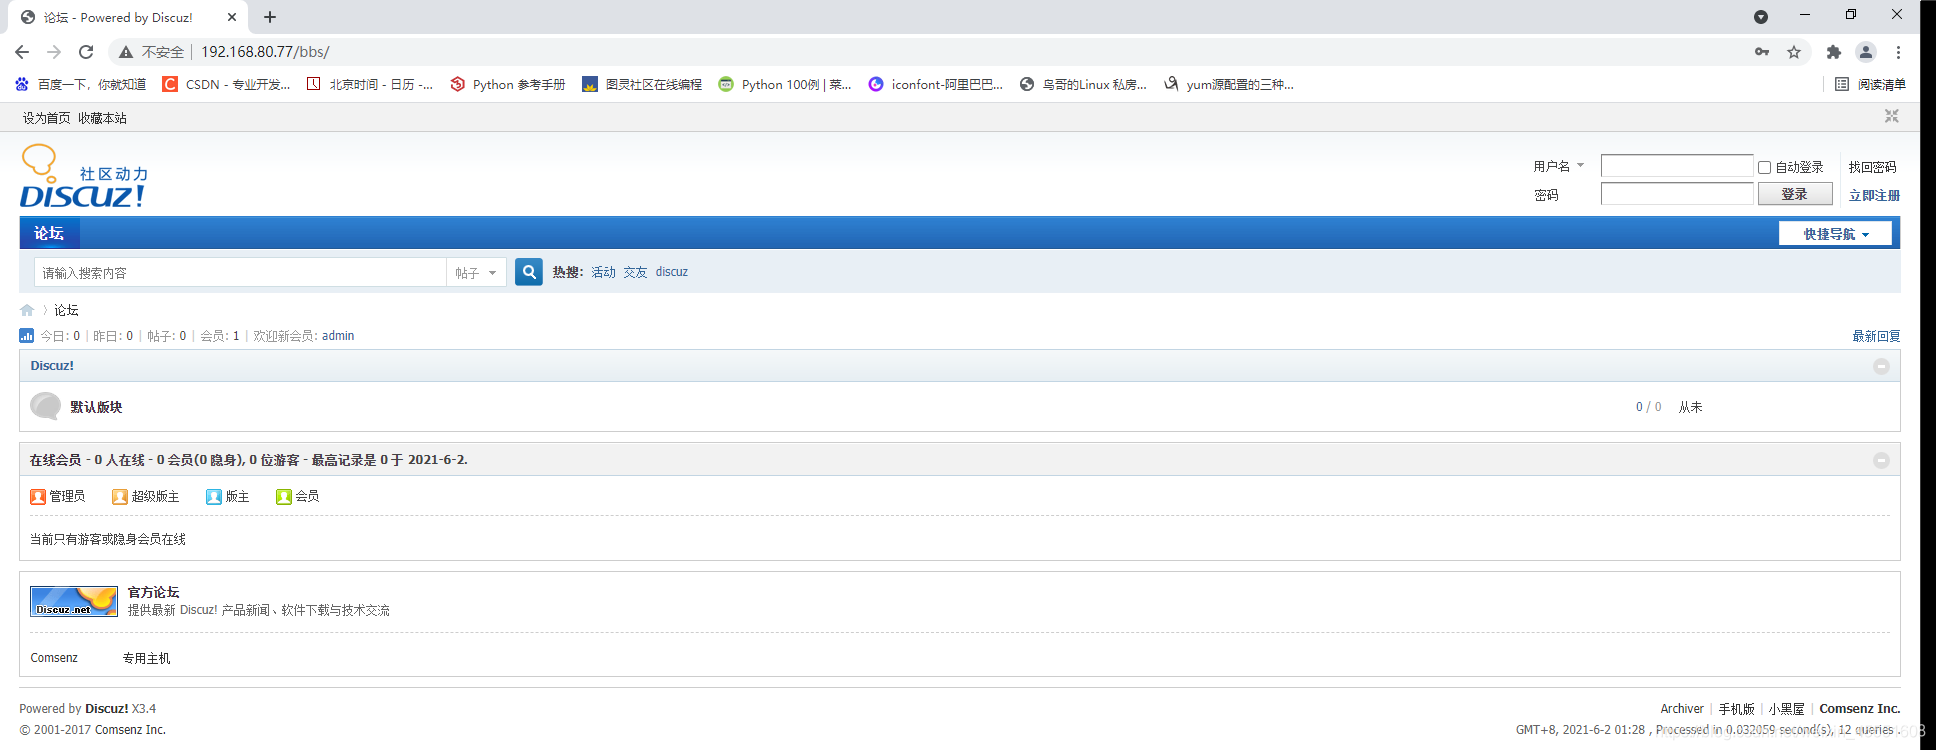Viewport: 1936px width, 750px height.
Task: Click the width toggle icon at top right
Action: tap(1891, 117)
